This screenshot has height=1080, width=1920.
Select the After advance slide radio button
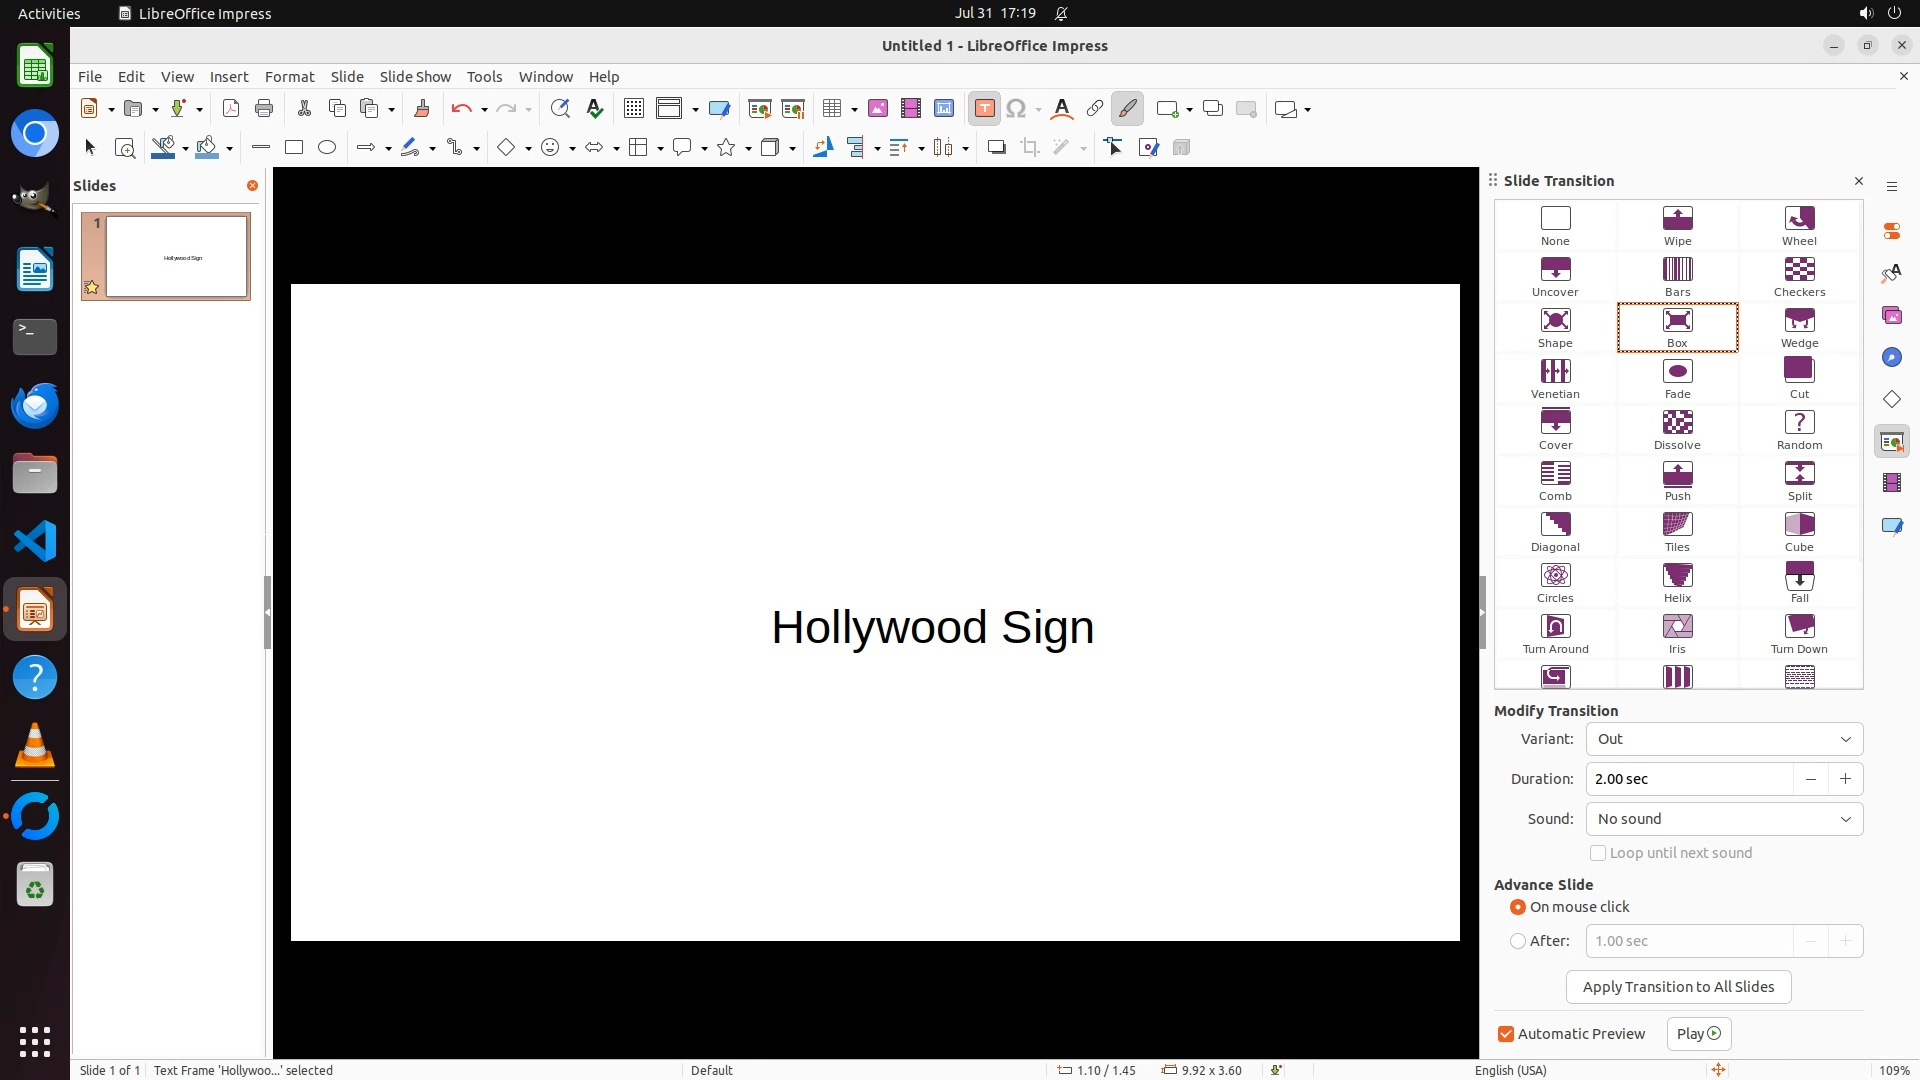coord(1518,941)
